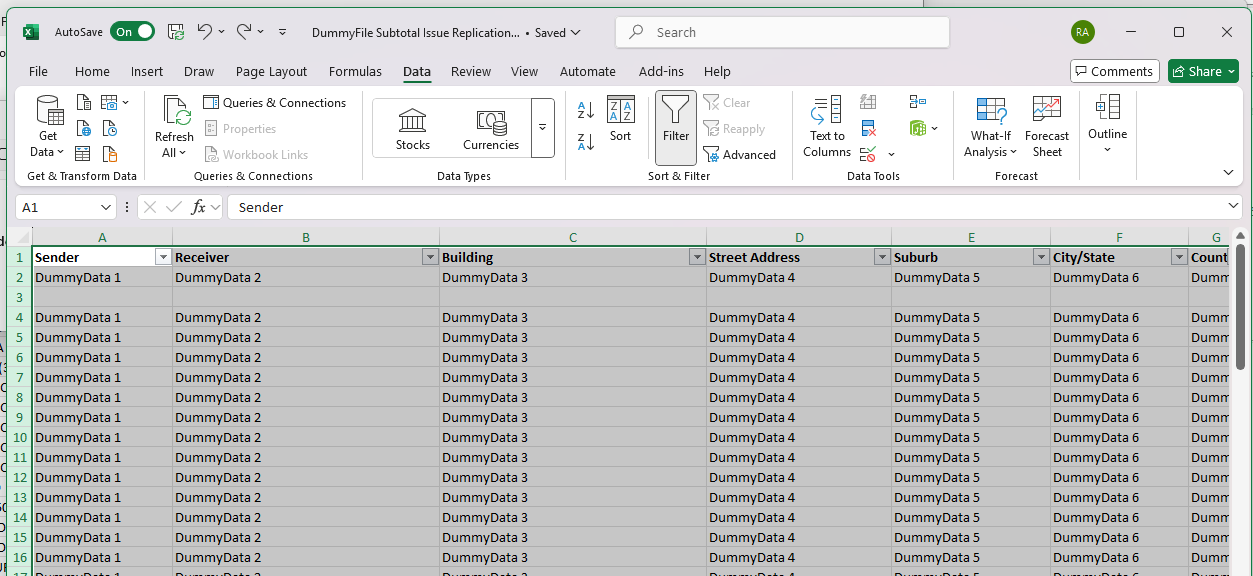
Task: Open the Data Model icon
Action: point(918,128)
